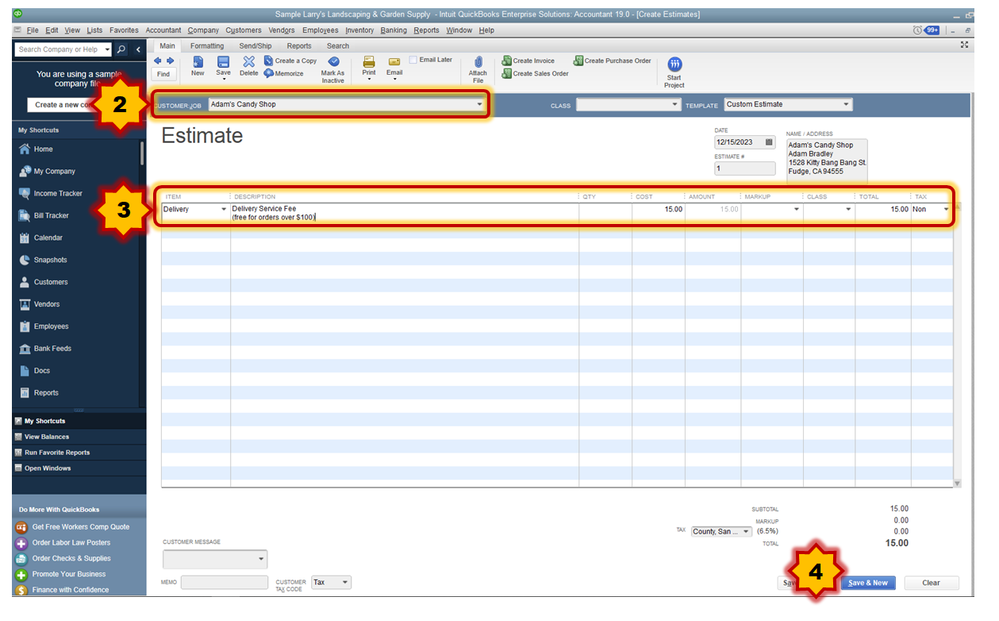Open the Markup dropdown in Delivery row
This screenshot has height=621, width=999.
coord(796,210)
